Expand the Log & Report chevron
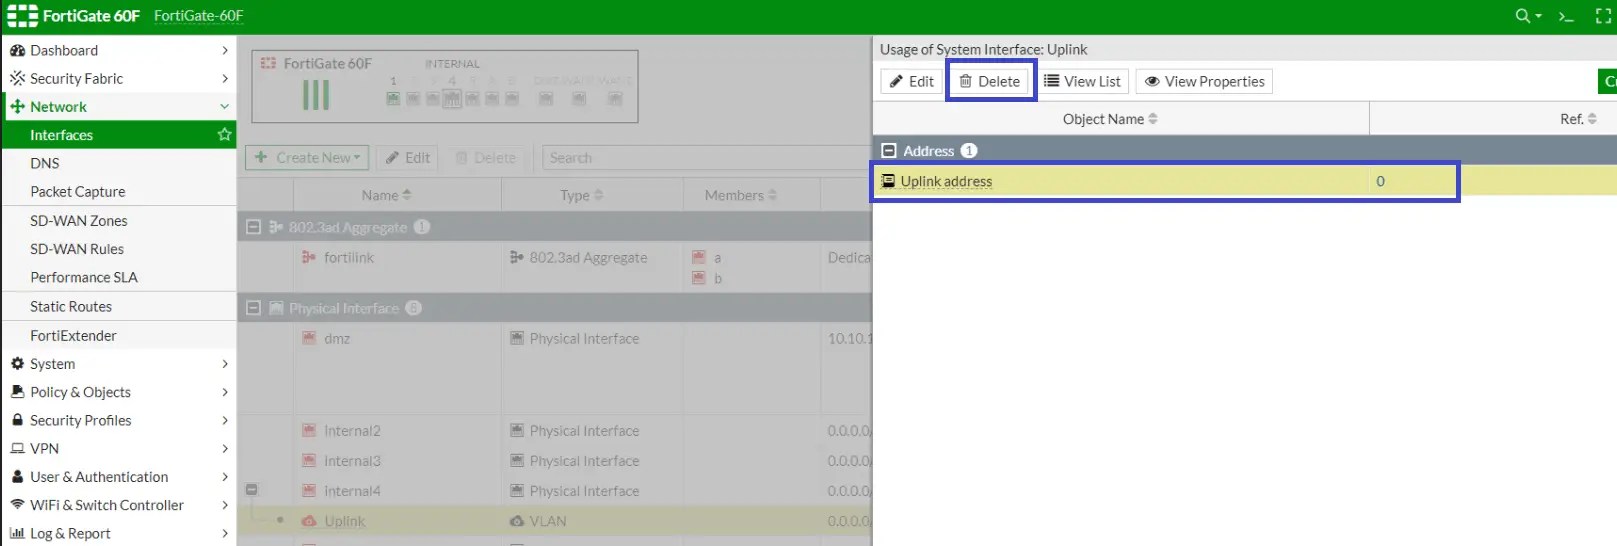 point(224,533)
